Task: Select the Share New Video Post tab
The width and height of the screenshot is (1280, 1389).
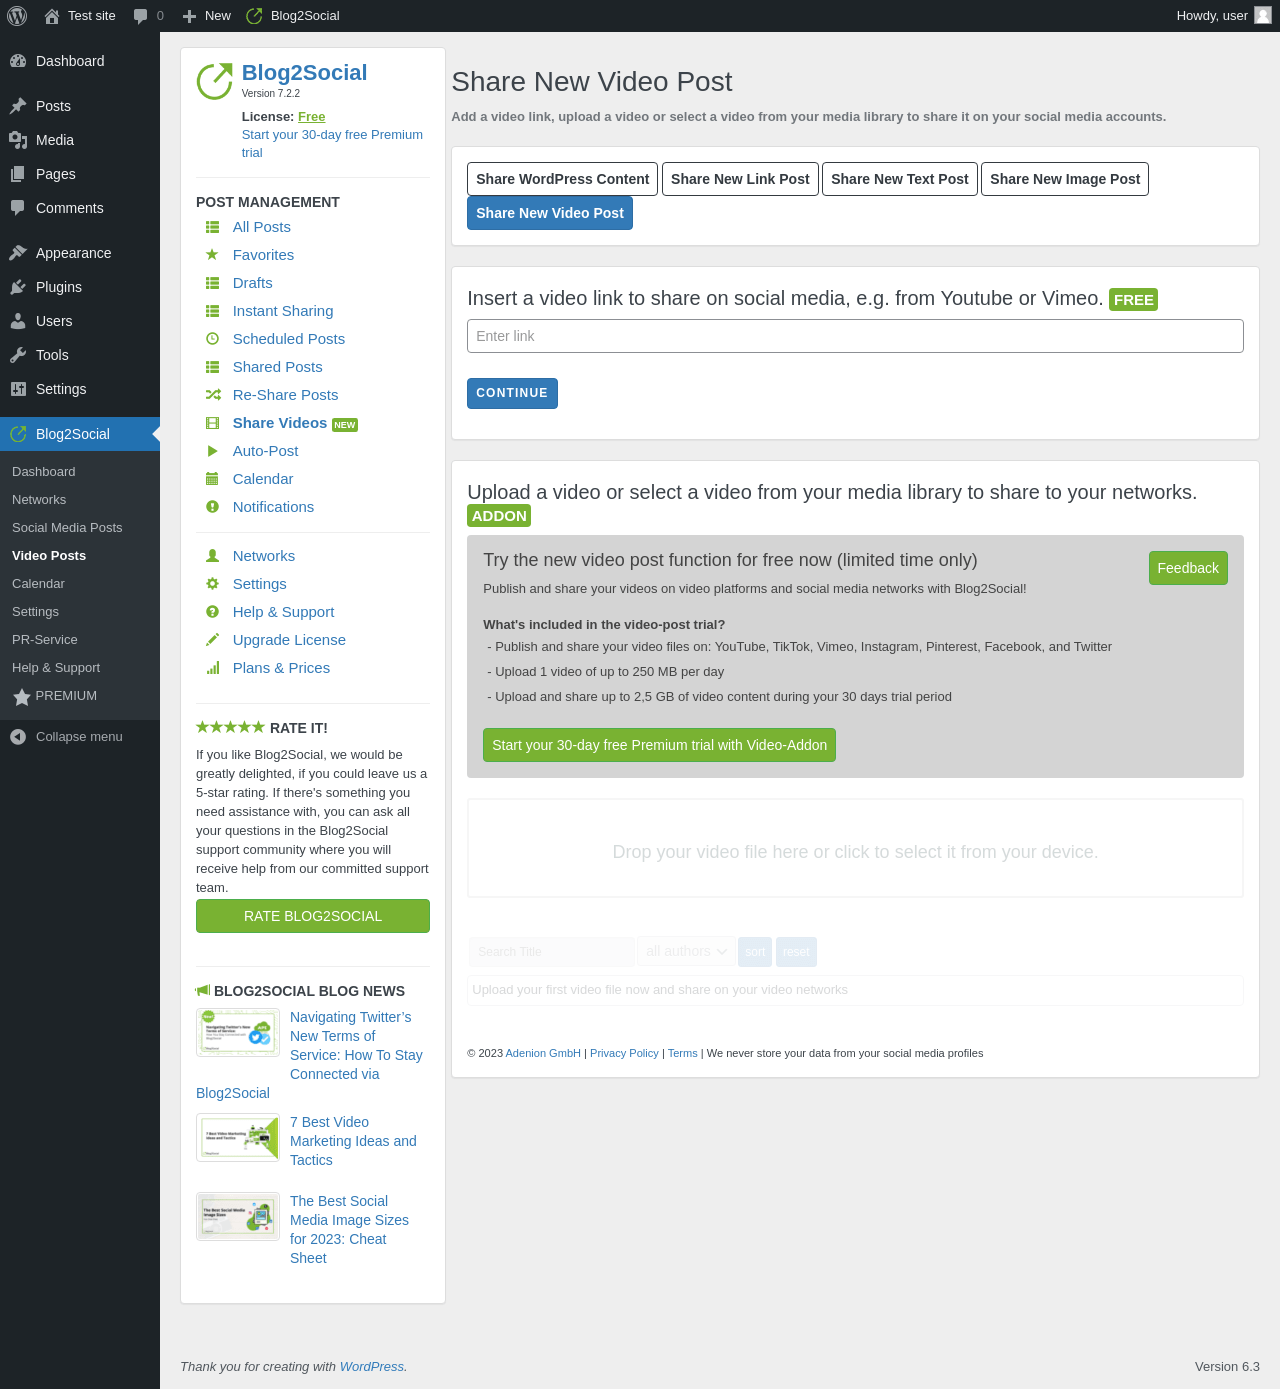Action: (550, 213)
